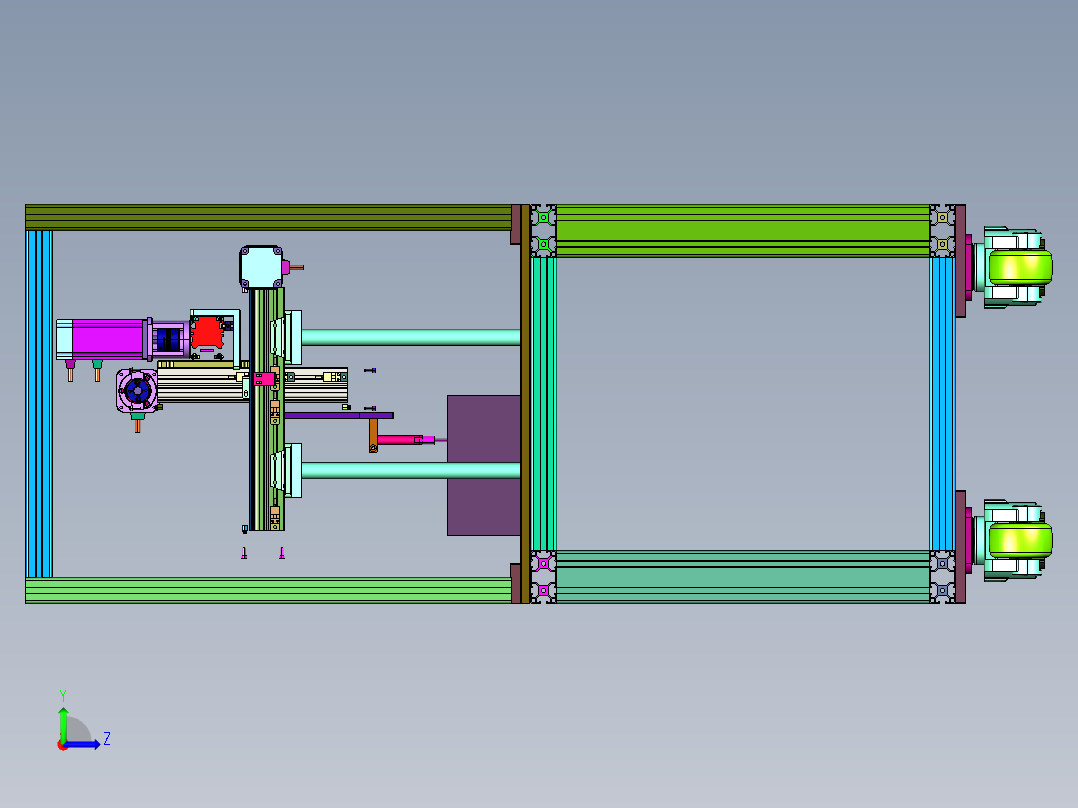This screenshot has width=1078, height=808.
Task: Select the magenta servo motor body
Action: pos(107,339)
